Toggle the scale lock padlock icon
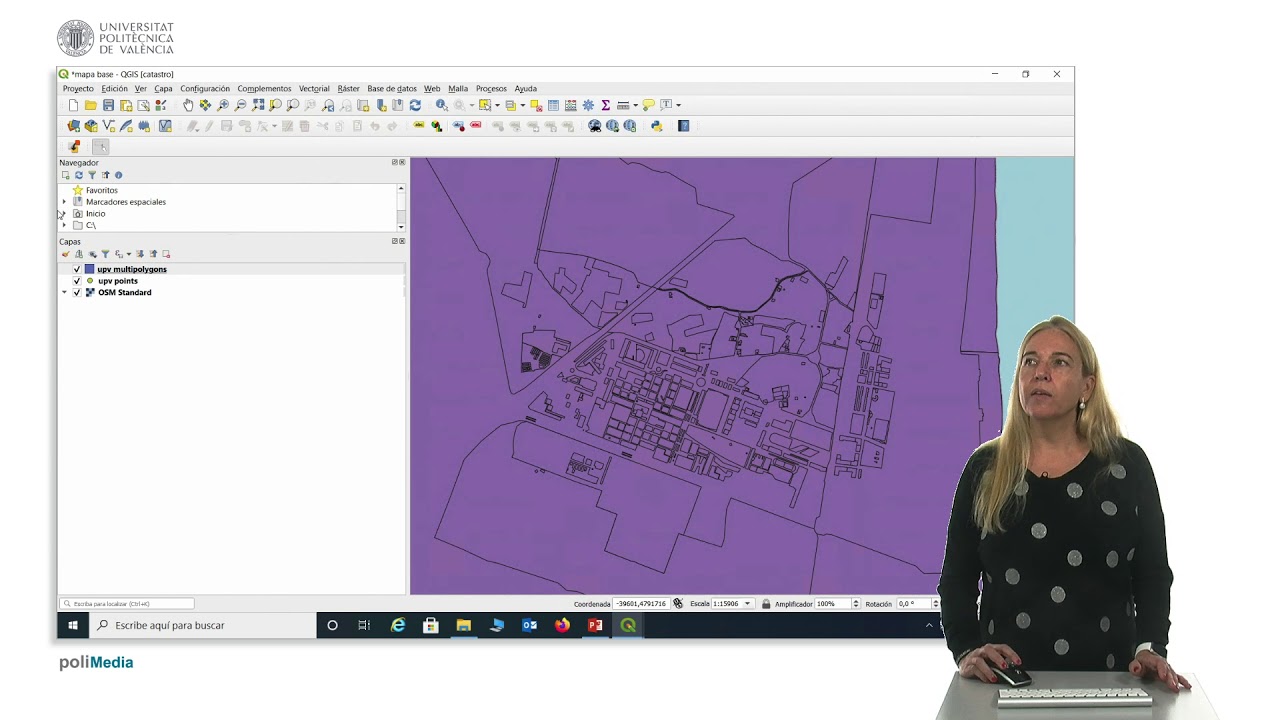 pyautogui.click(x=766, y=604)
